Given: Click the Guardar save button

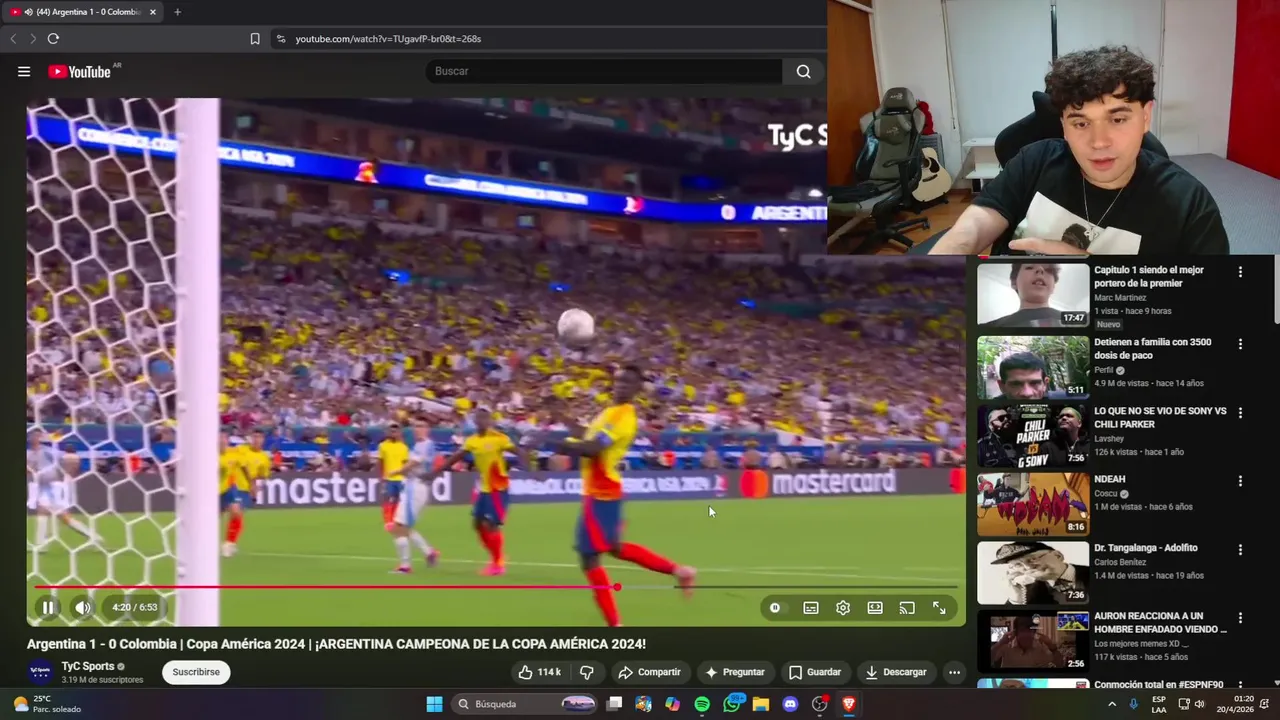Looking at the screenshot, I should click(815, 672).
